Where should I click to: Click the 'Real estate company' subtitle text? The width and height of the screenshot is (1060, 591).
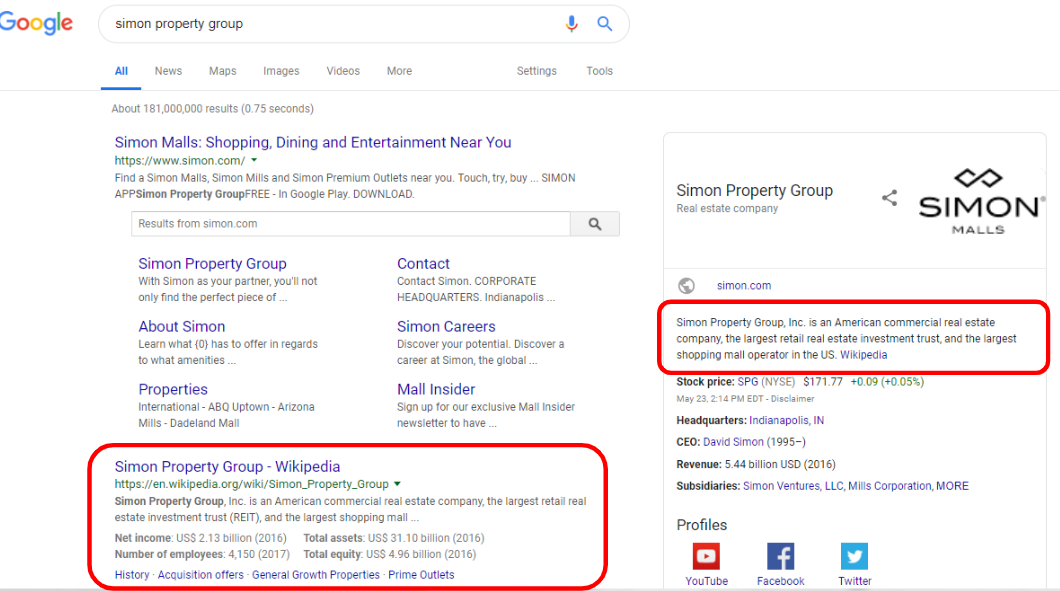(727, 208)
